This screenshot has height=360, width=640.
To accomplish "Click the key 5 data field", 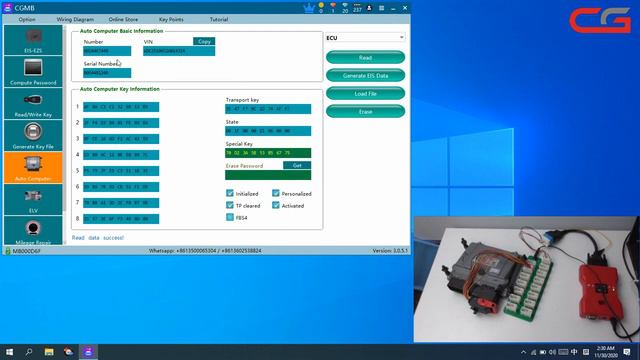I will (121, 171).
